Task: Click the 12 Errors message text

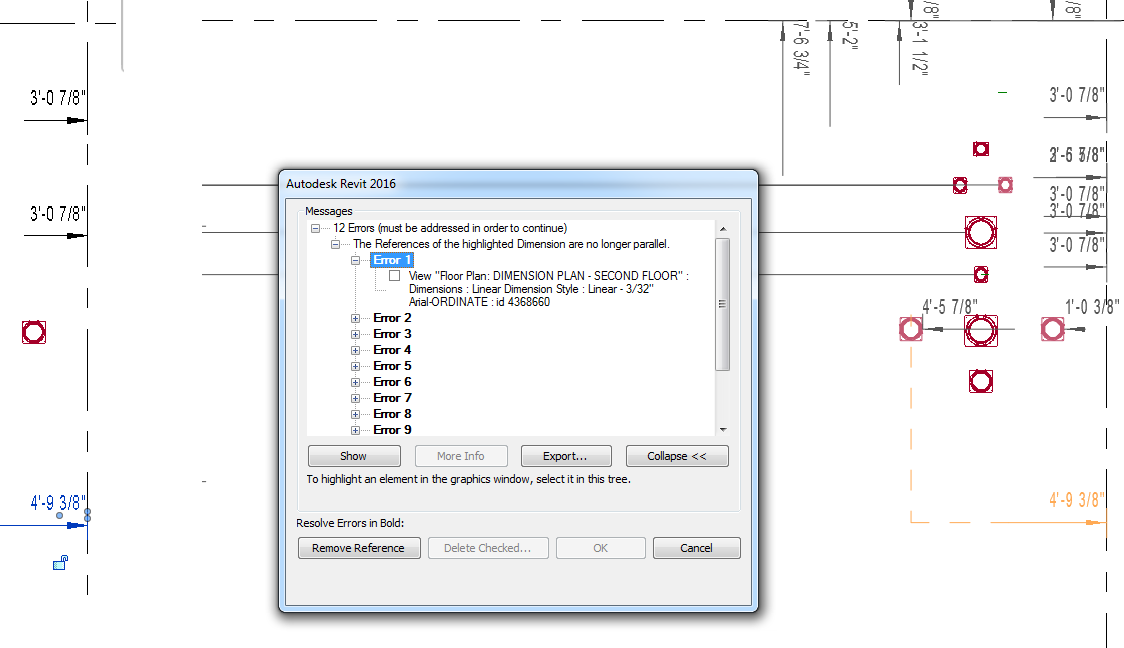Action: point(449,228)
